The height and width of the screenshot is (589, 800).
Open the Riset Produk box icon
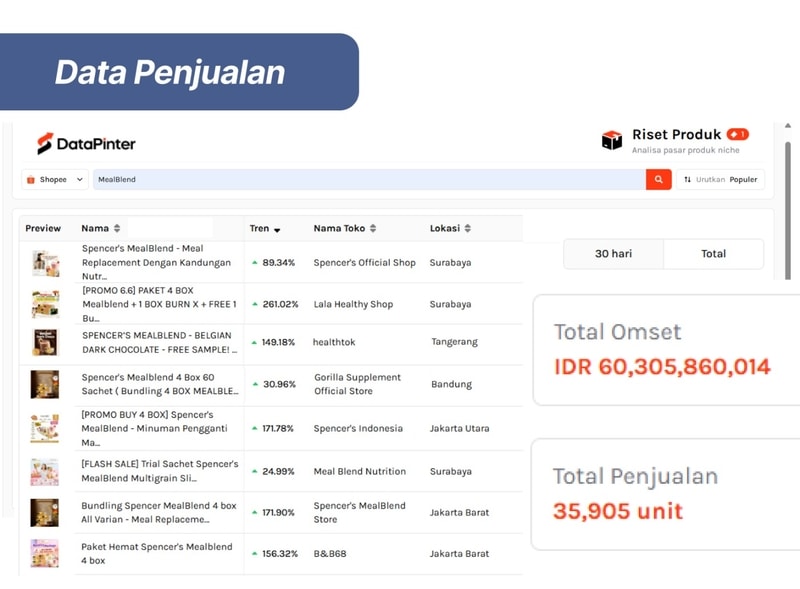(612, 140)
